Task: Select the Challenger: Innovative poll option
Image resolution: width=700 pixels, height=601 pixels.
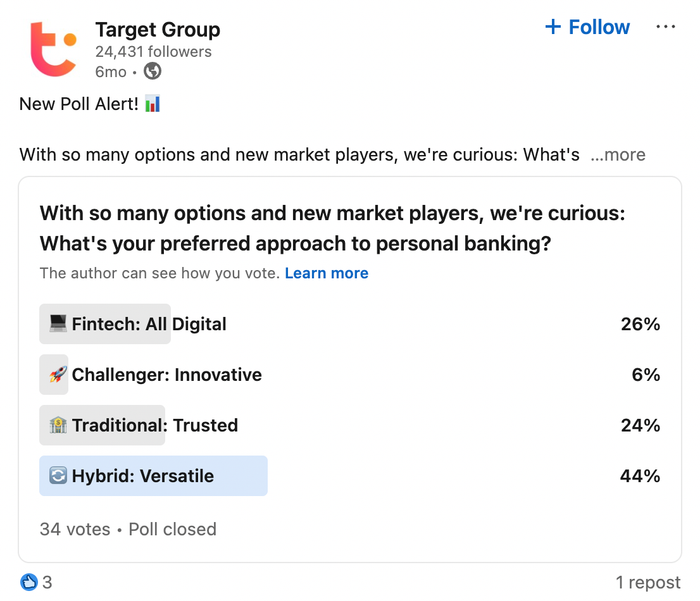Action: [166, 375]
